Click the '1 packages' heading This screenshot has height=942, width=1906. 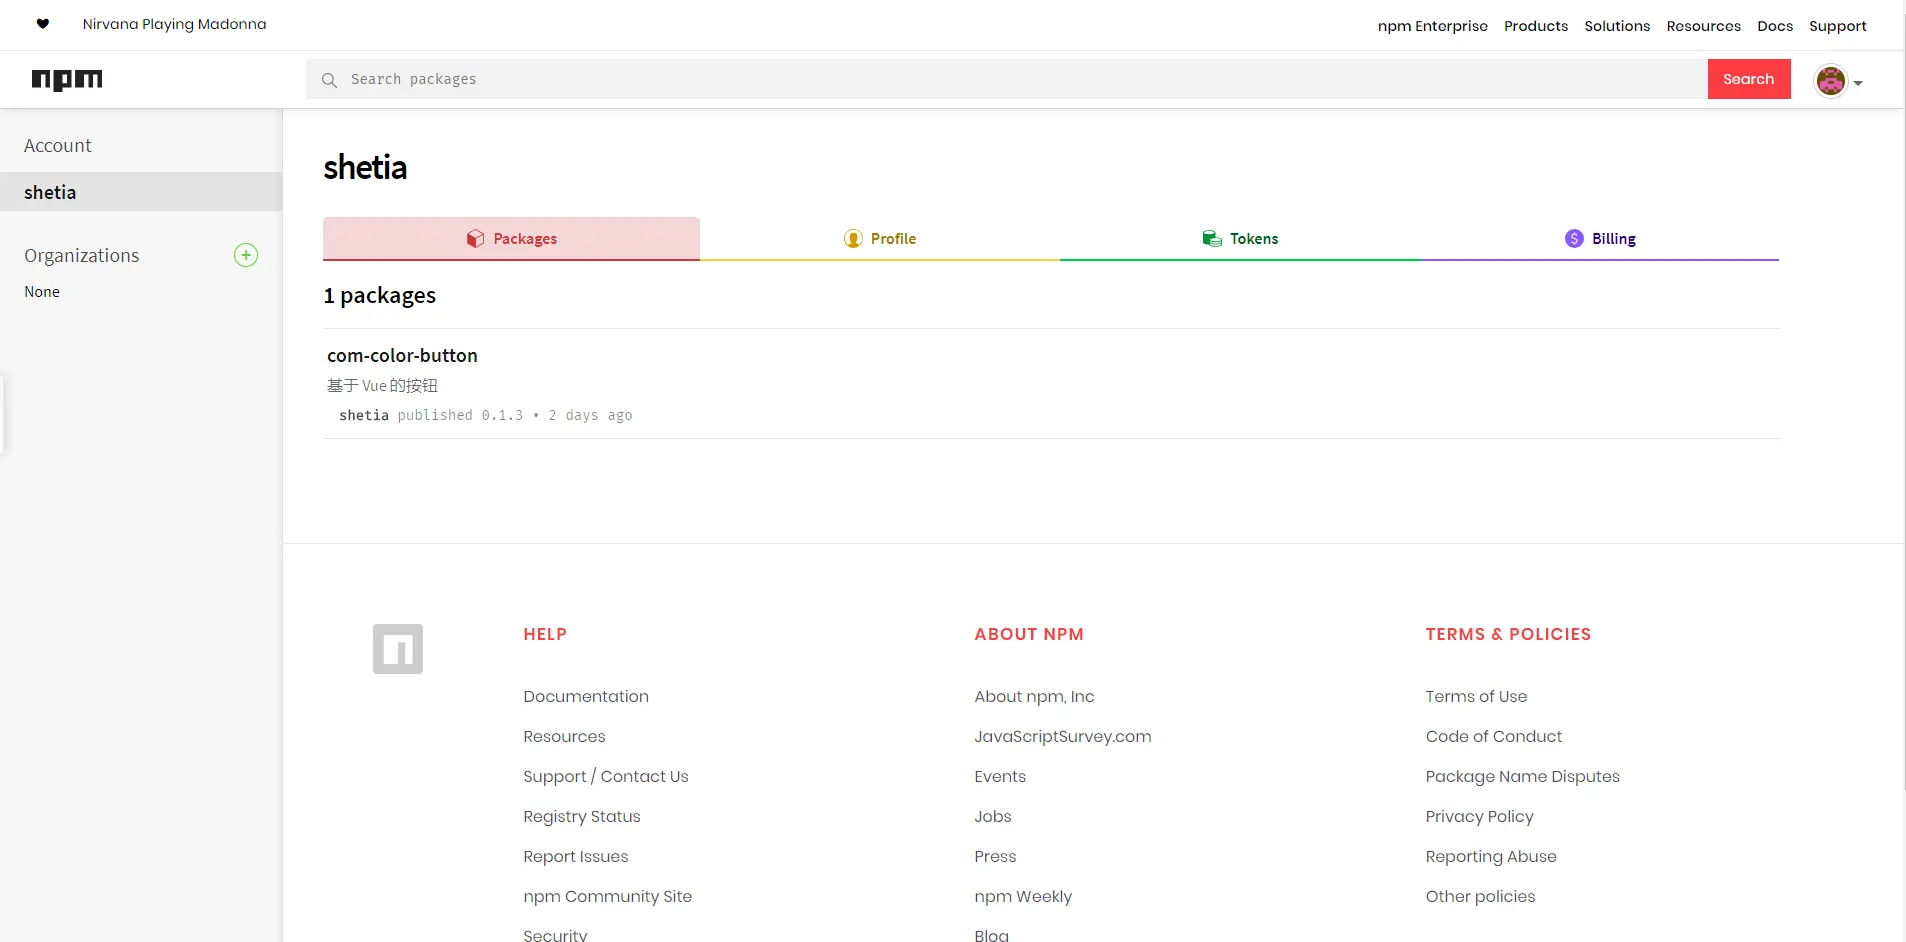(x=380, y=296)
